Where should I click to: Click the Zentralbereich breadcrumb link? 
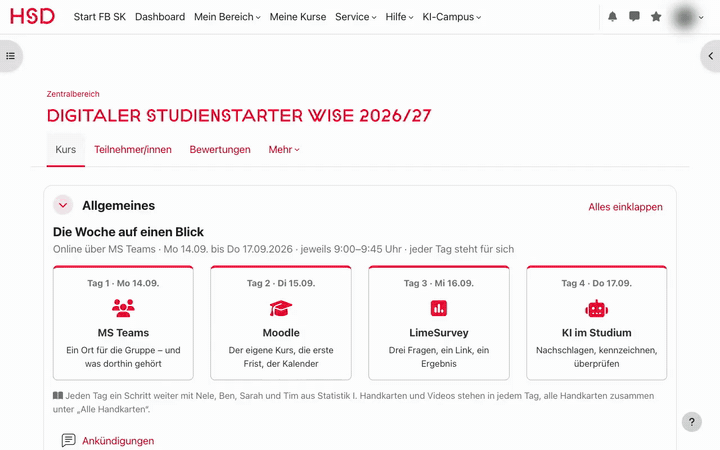point(73,94)
